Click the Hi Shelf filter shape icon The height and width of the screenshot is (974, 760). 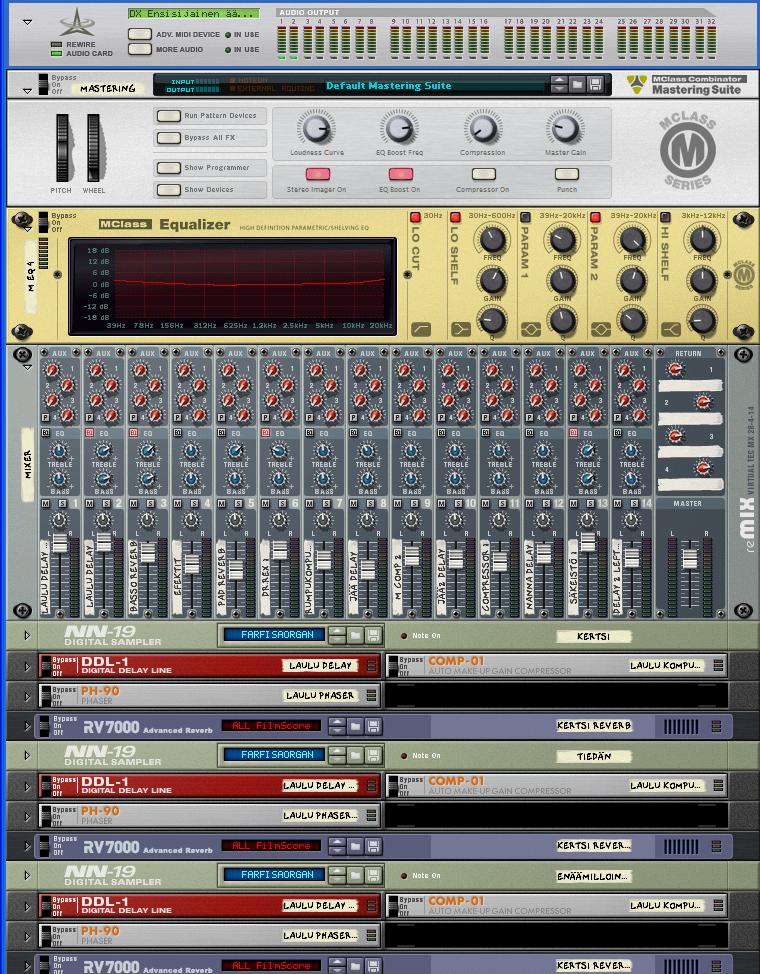(671, 328)
